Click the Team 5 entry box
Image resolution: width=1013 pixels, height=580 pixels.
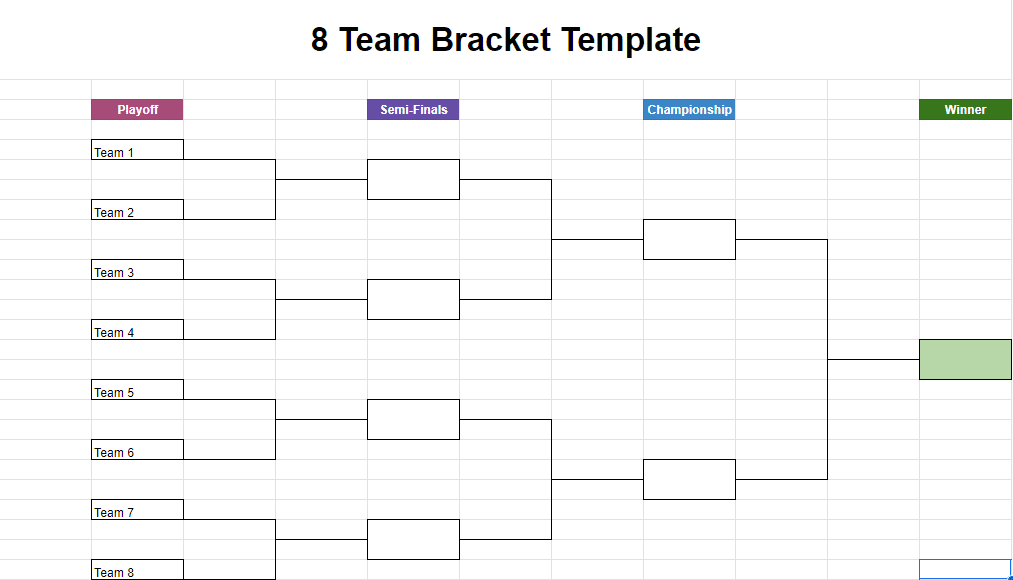click(137, 389)
